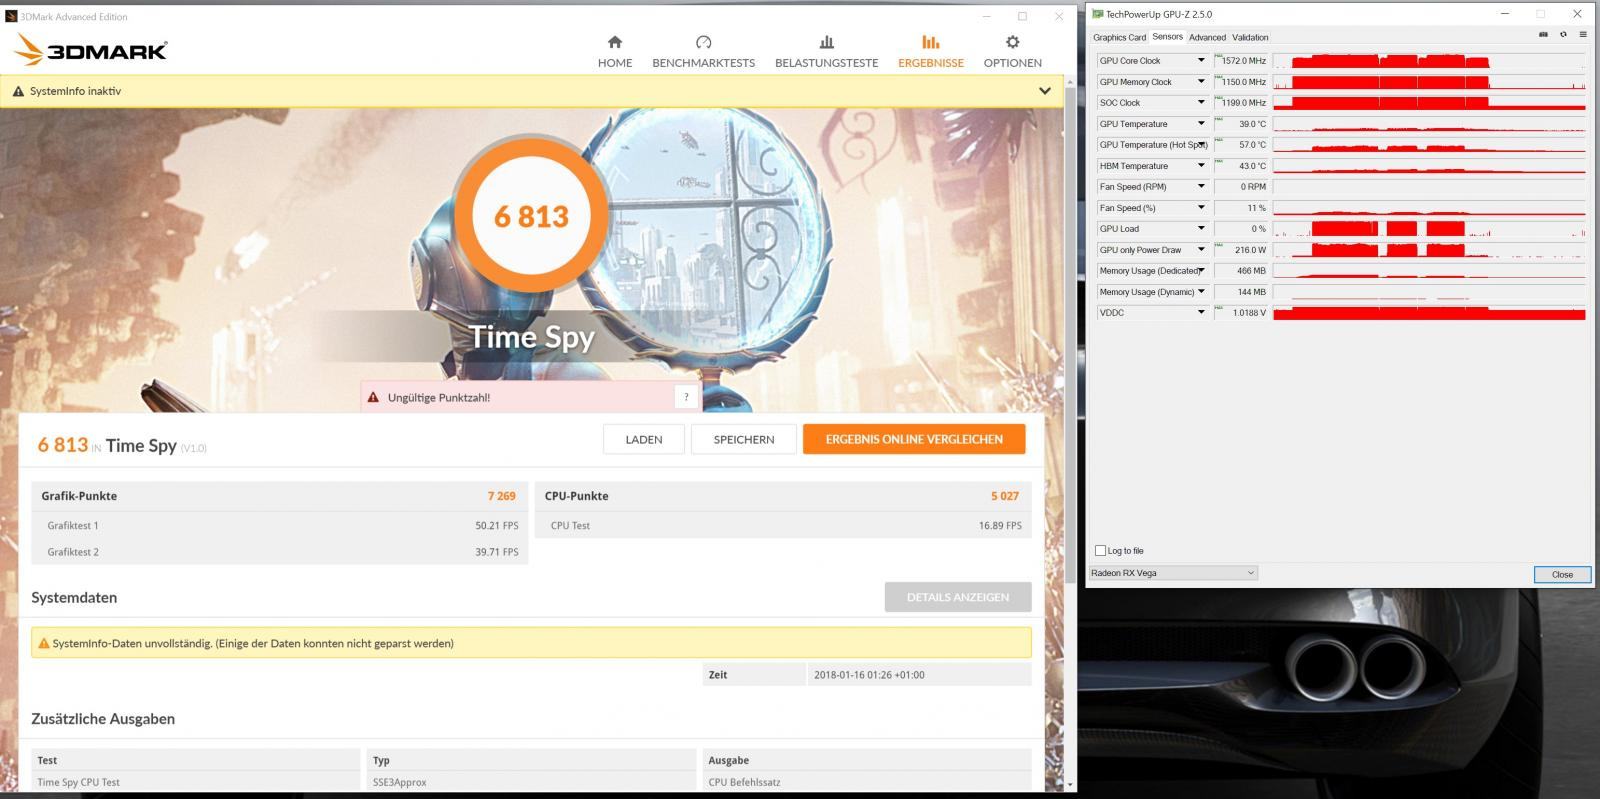Click the Close button in GPU-Z
This screenshot has height=799, width=1600.
[x=1562, y=574]
